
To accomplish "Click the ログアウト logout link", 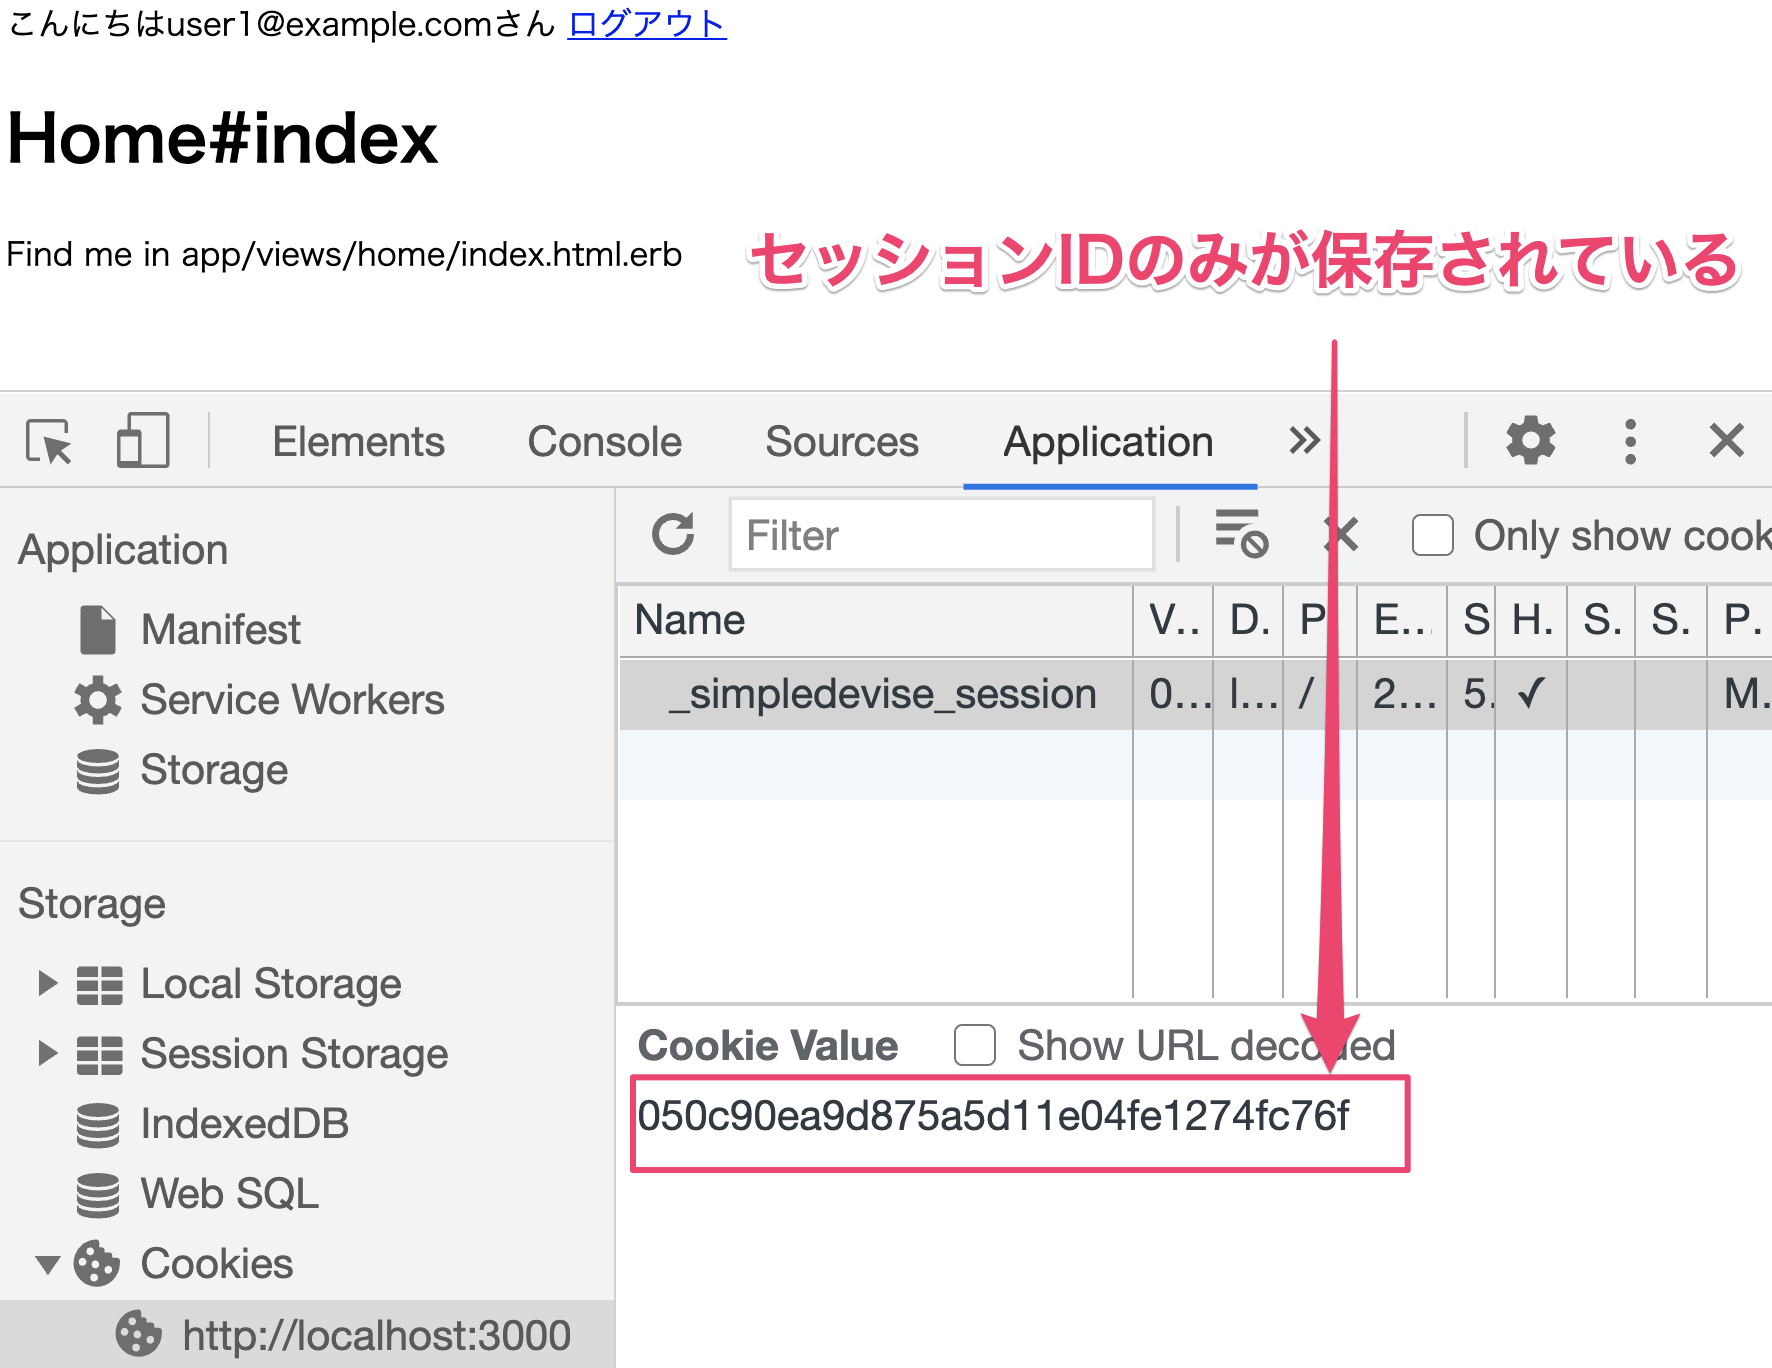I will click(646, 24).
